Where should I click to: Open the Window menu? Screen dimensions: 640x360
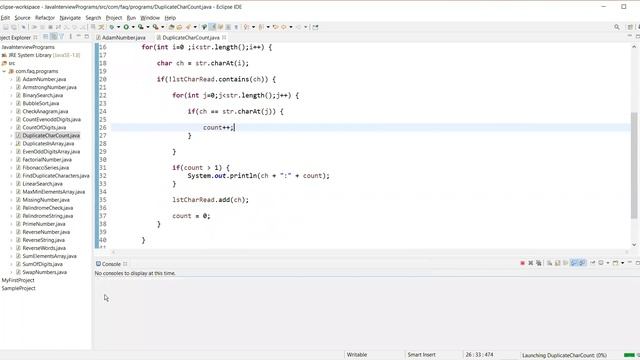point(150,18)
